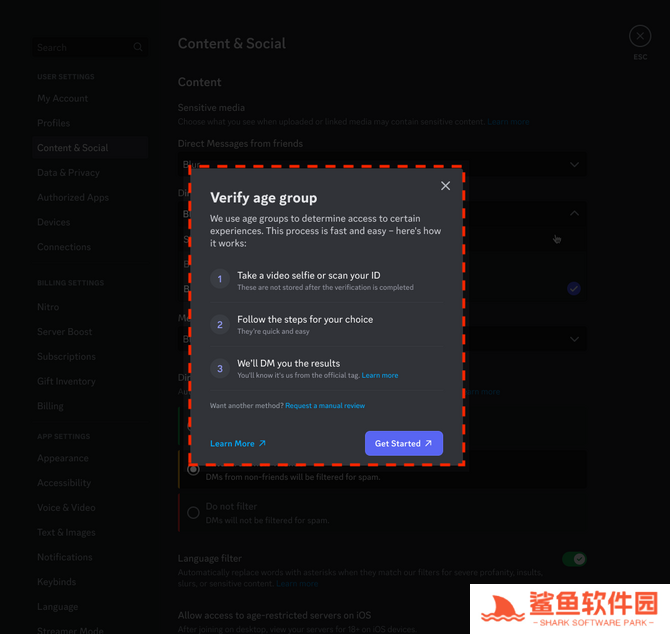Click the step 2 number badge

tap(221, 324)
